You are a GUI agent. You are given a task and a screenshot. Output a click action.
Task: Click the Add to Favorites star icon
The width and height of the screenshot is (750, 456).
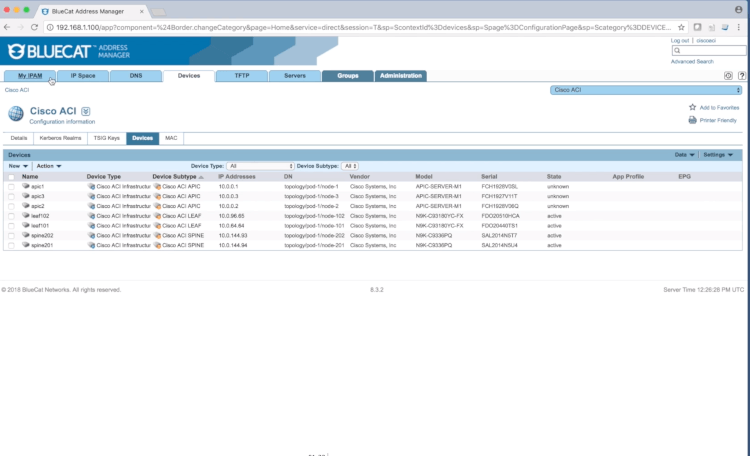692,107
